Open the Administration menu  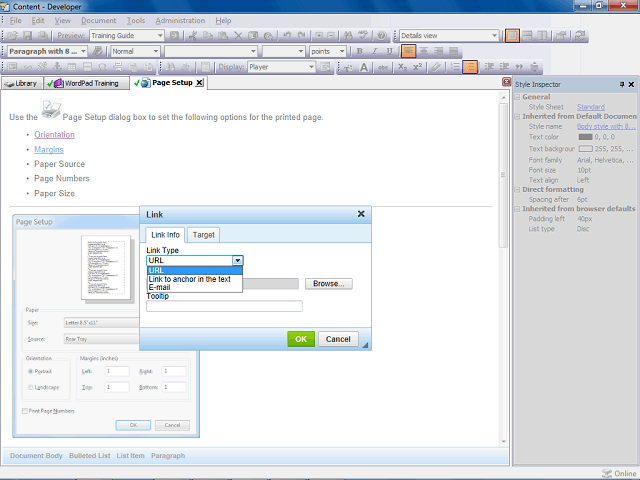(x=180, y=20)
